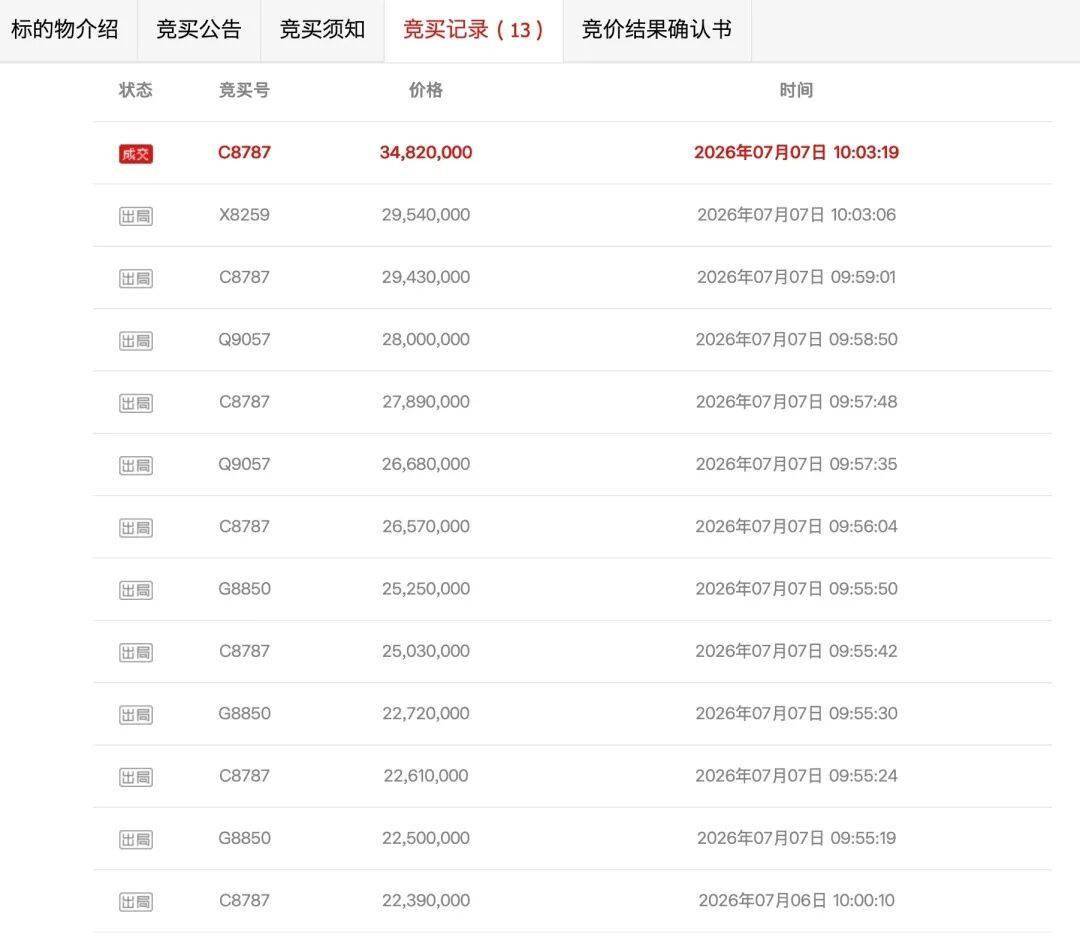Select timestamp 2026年07月07日 10:03:19

(796, 152)
